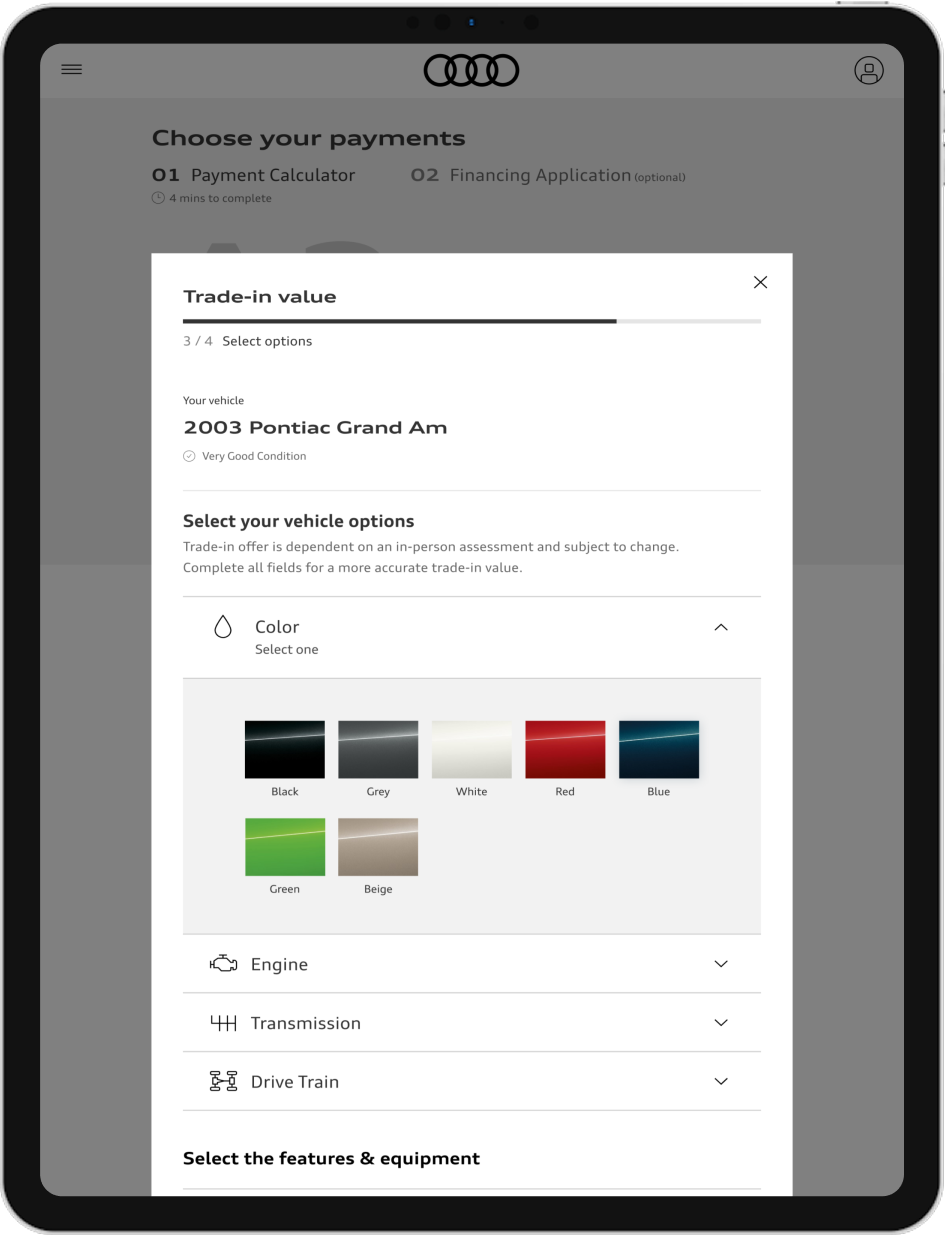Click the 'Trade-in value' dialog title

coord(260,297)
